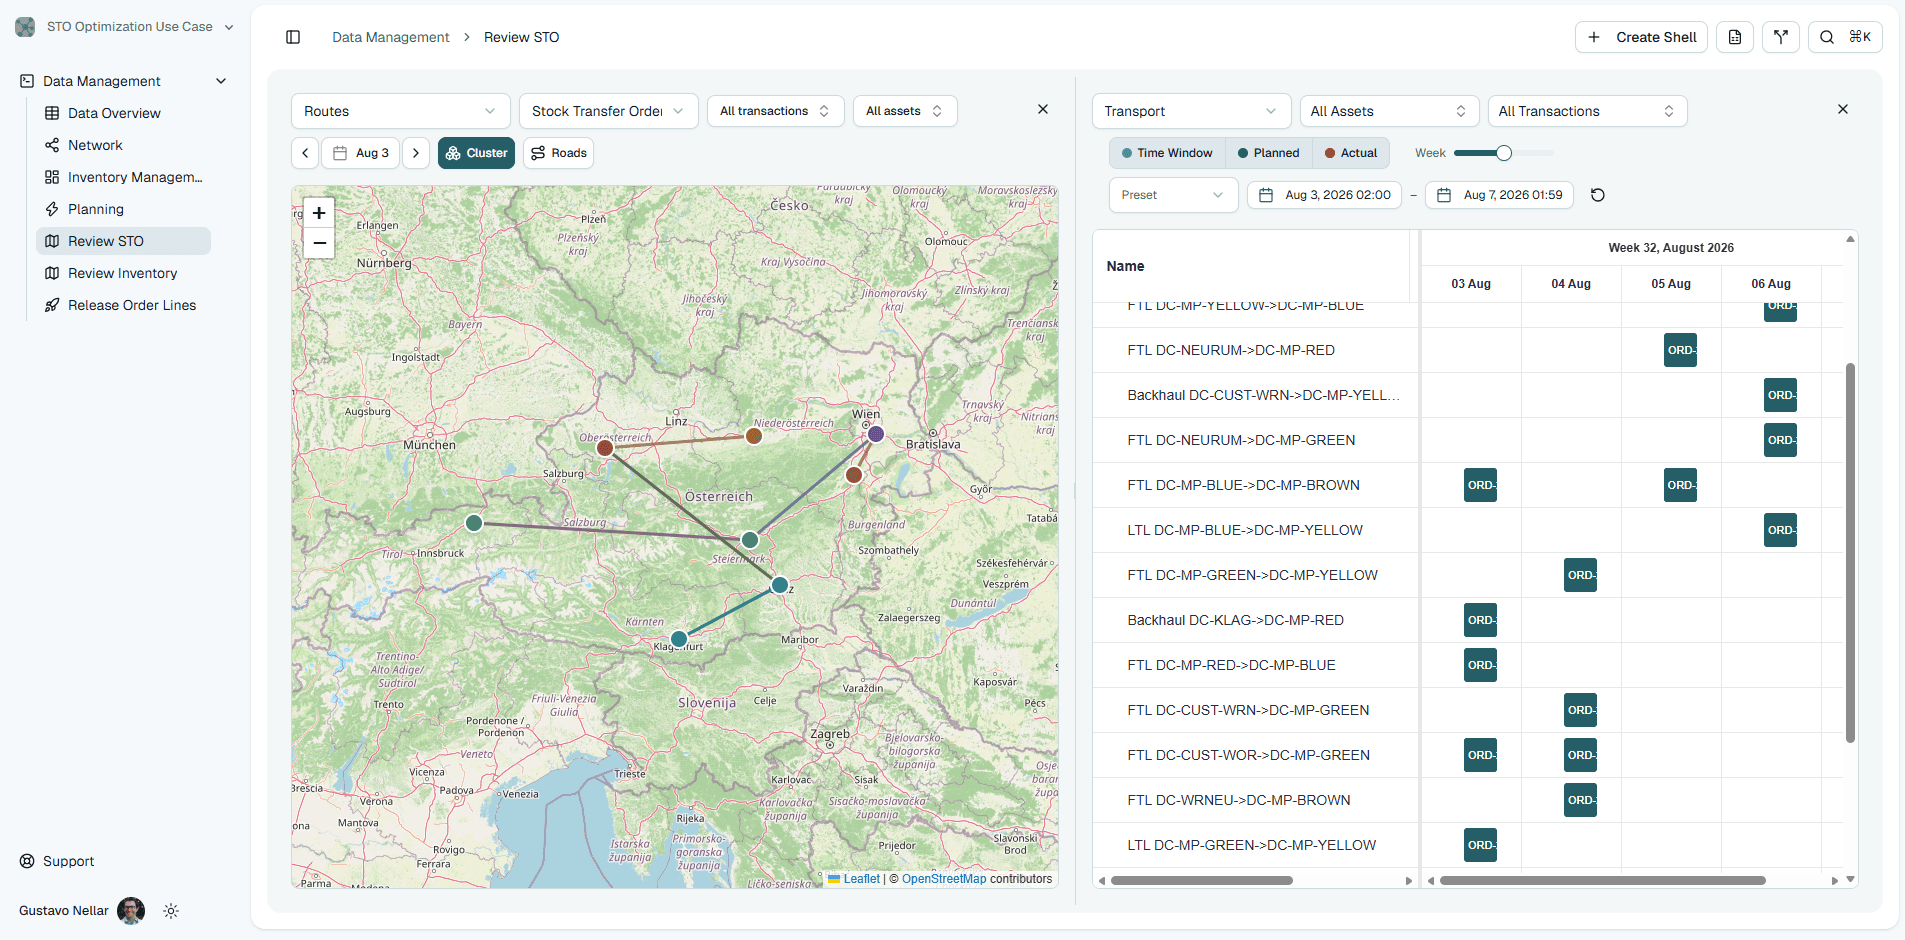Adjust the Week zoom slider handle
The width and height of the screenshot is (1905, 940).
point(1503,153)
